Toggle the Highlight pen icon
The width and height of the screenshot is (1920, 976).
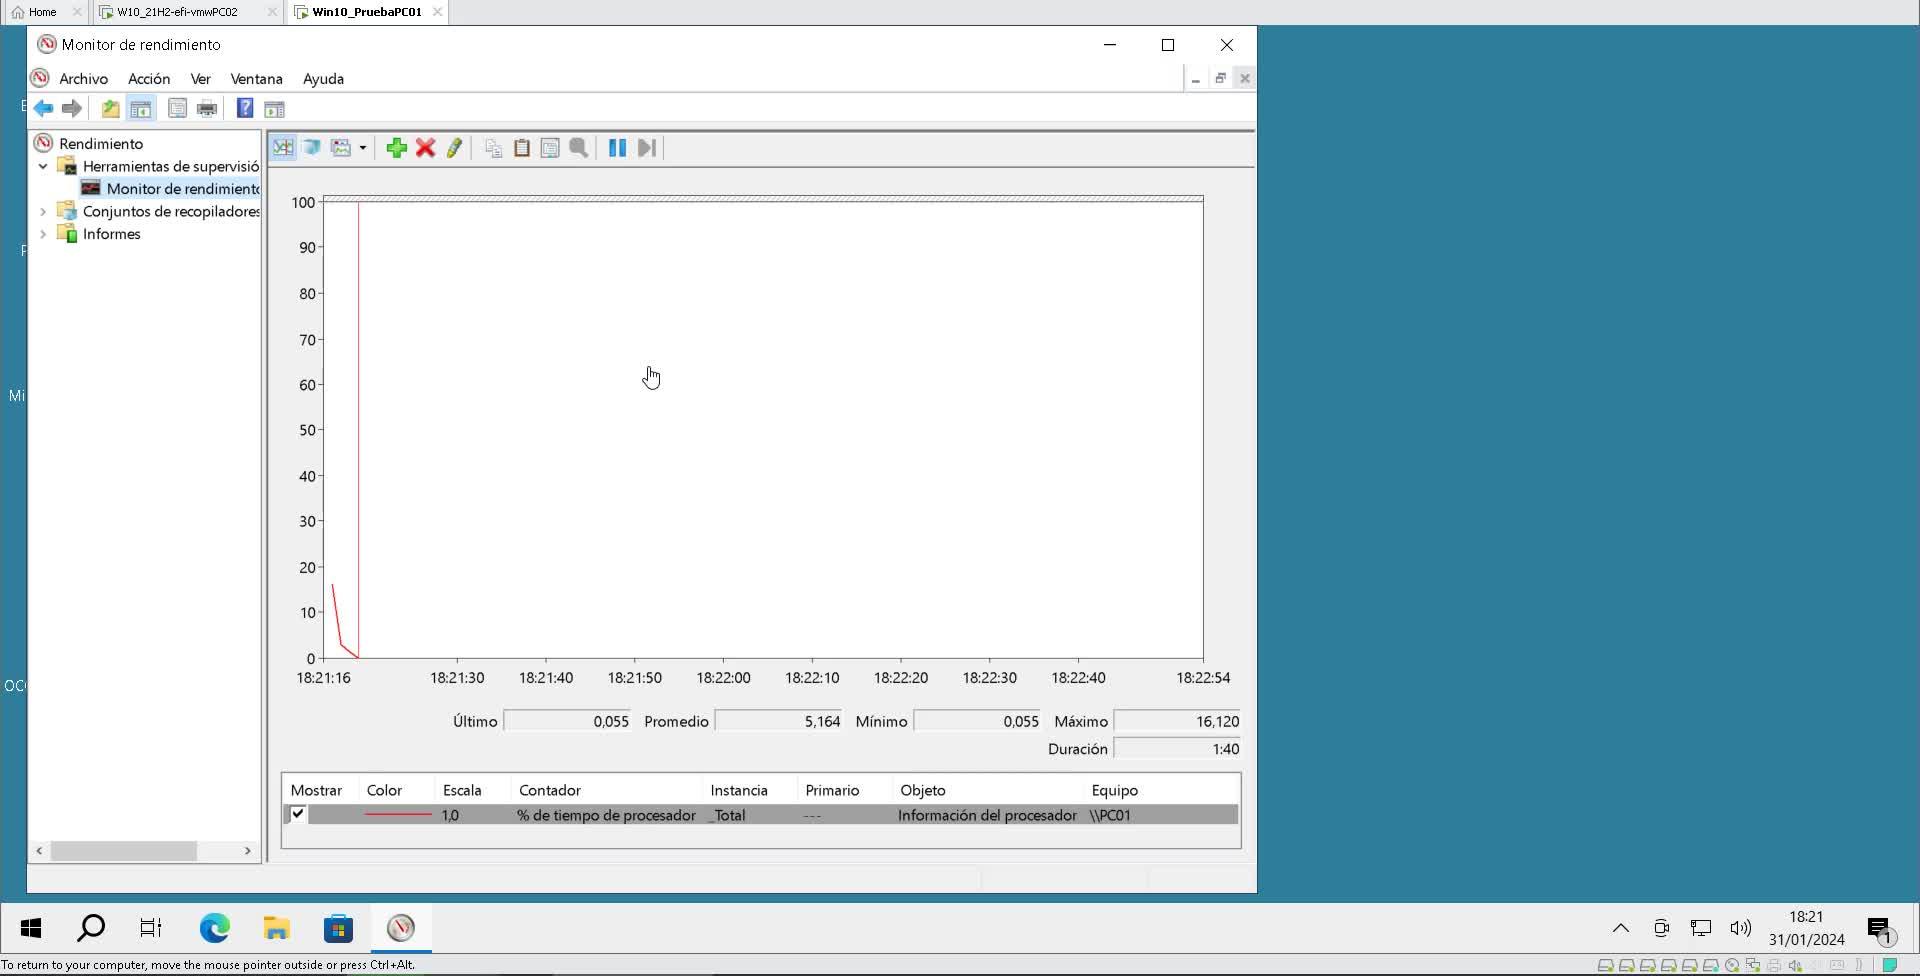(454, 148)
